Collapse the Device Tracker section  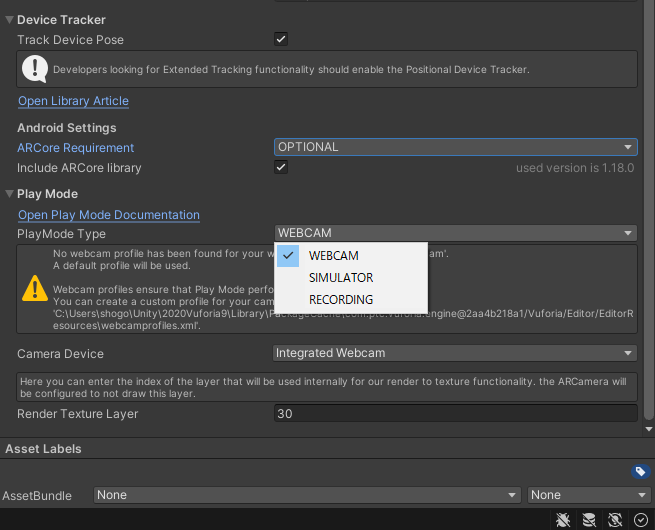click(10, 20)
